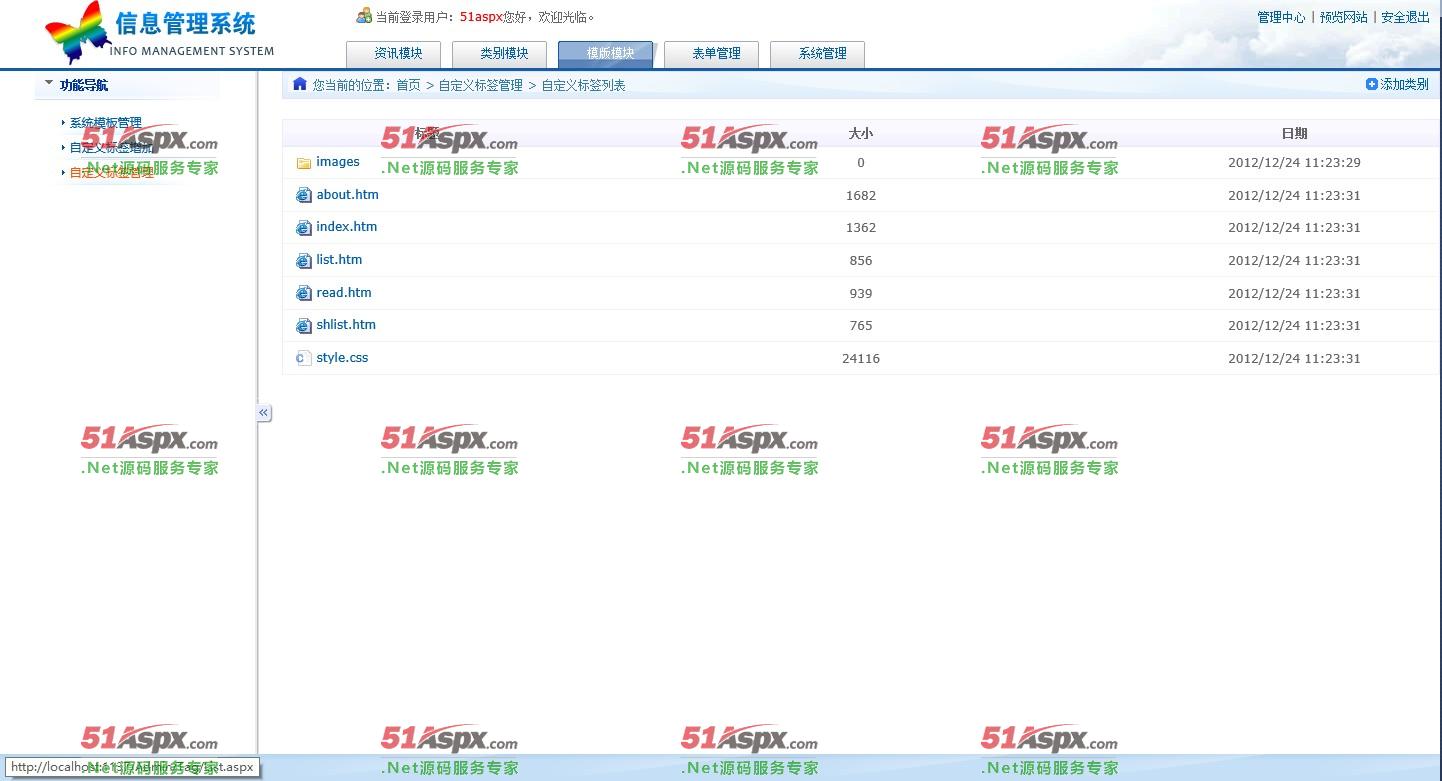Click the read.htm file icon
The height and width of the screenshot is (781, 1442).
tap(304, 294)
